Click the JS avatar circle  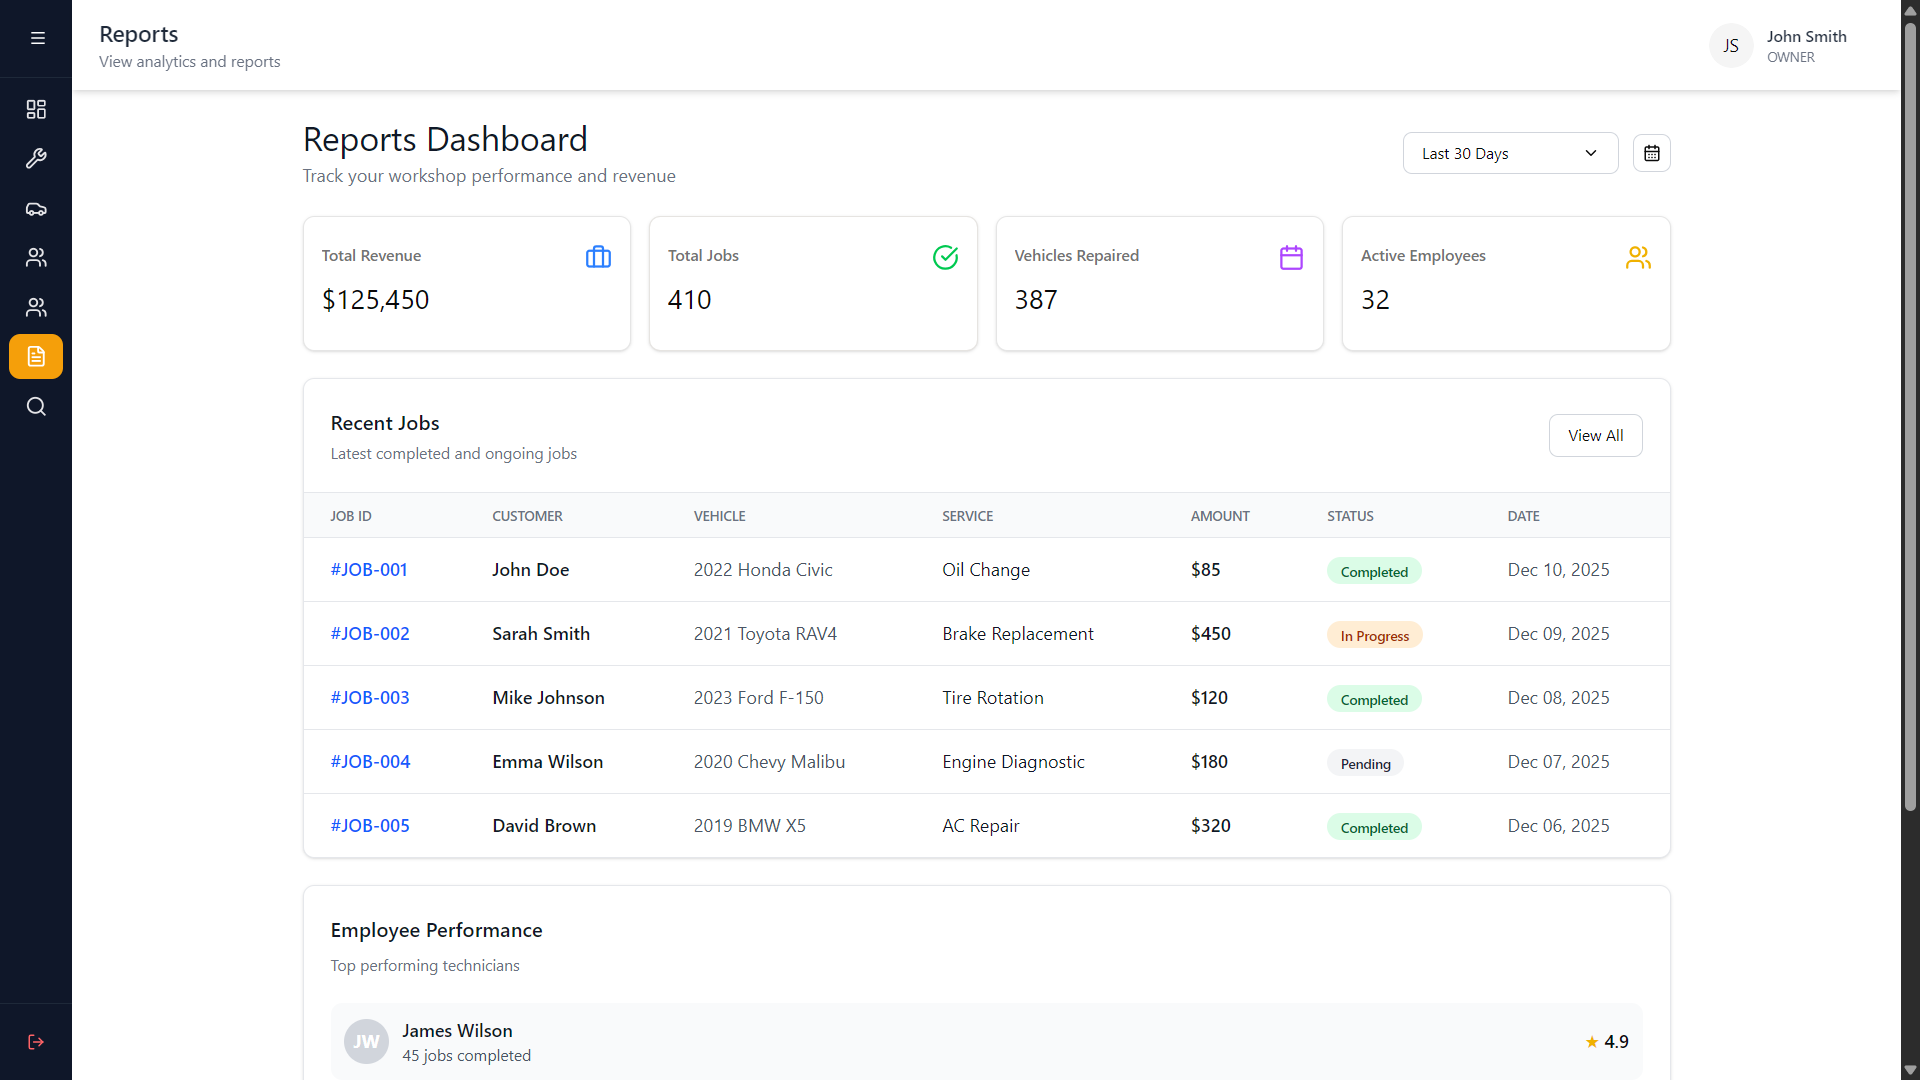coord(1730,45)
